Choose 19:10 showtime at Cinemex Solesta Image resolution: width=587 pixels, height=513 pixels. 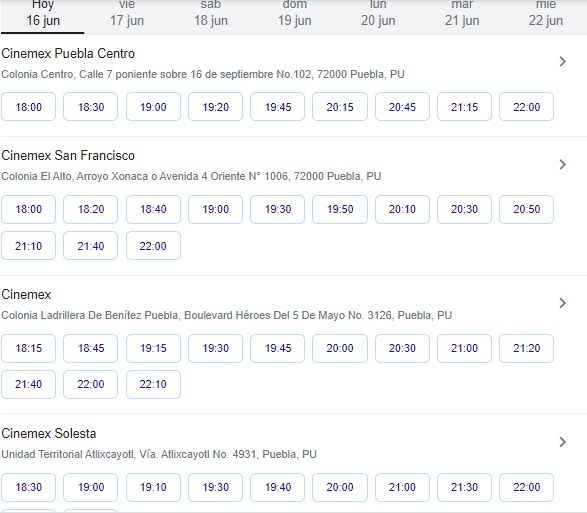click(153, 487)
